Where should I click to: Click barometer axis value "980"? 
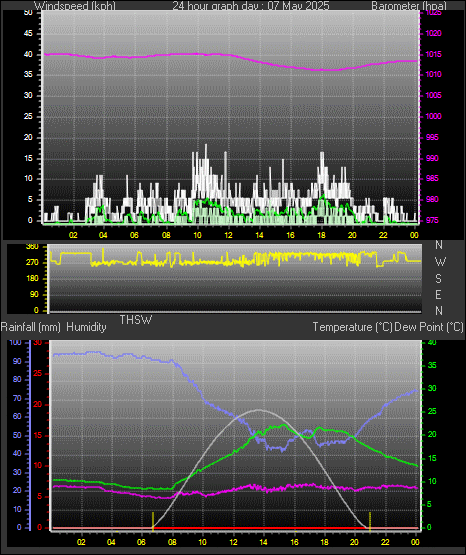(x=432, y=200)
